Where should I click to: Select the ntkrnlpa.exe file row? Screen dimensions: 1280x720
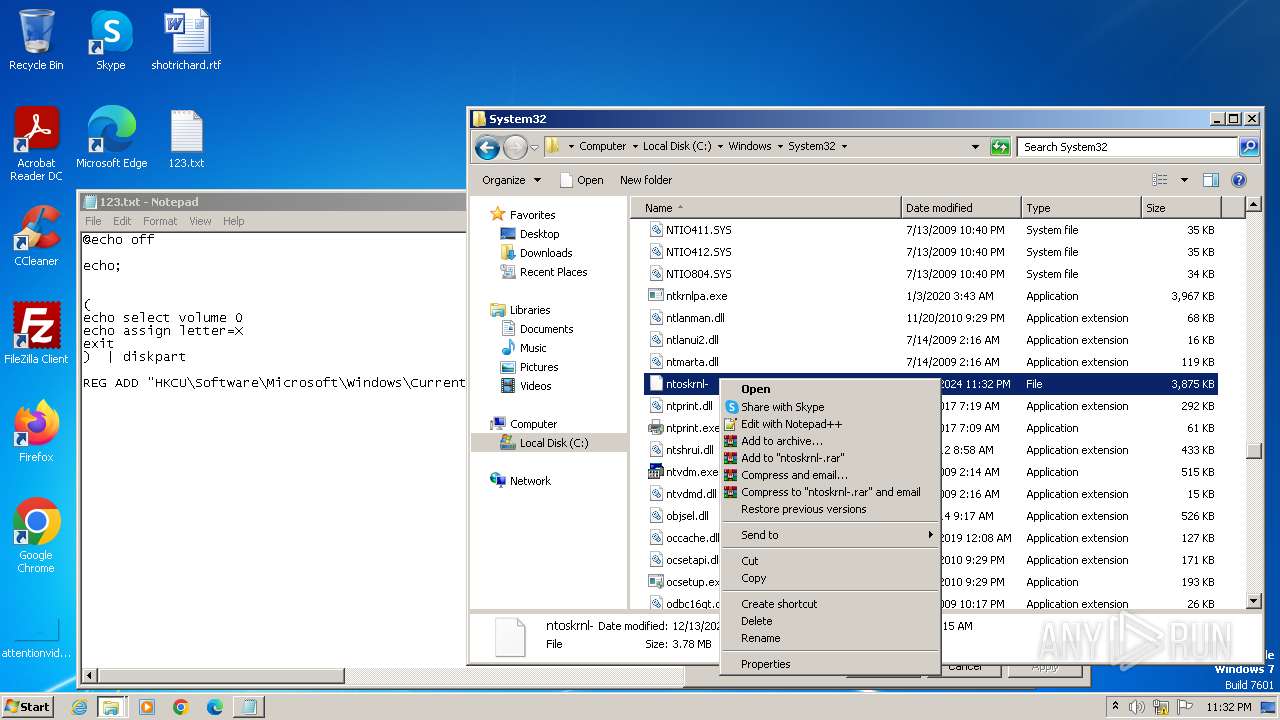click(x=930, y=296)
